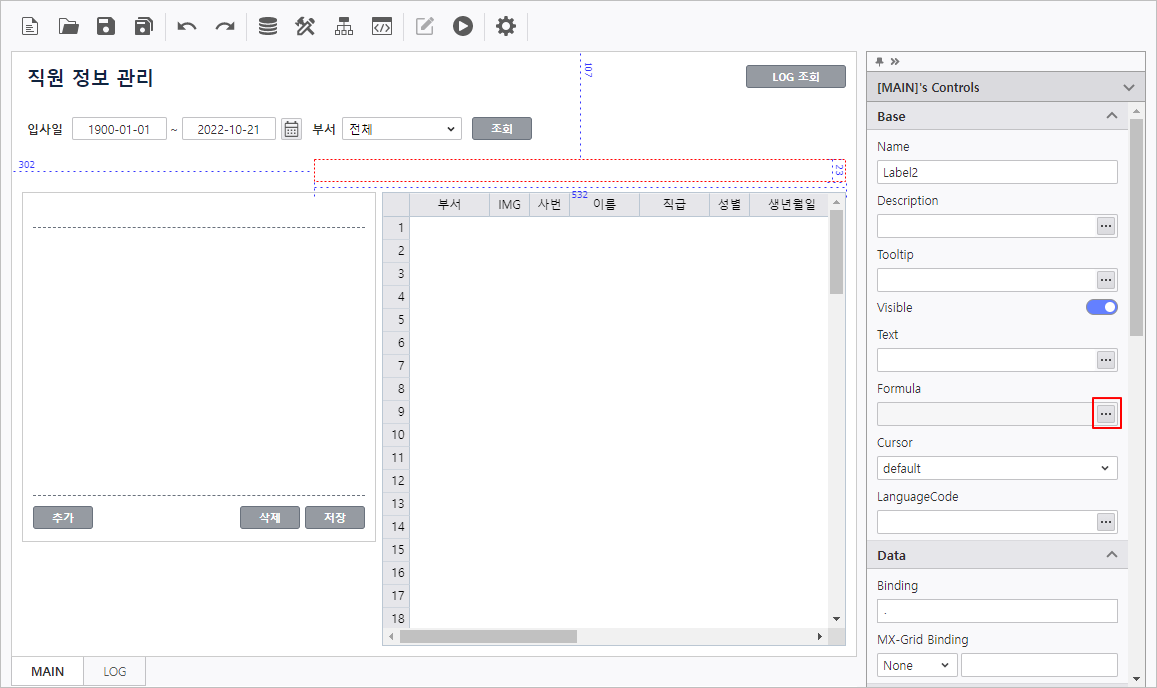
Task: Open the MX-Grid Binding None dropdown
Action: coord(916,665)
